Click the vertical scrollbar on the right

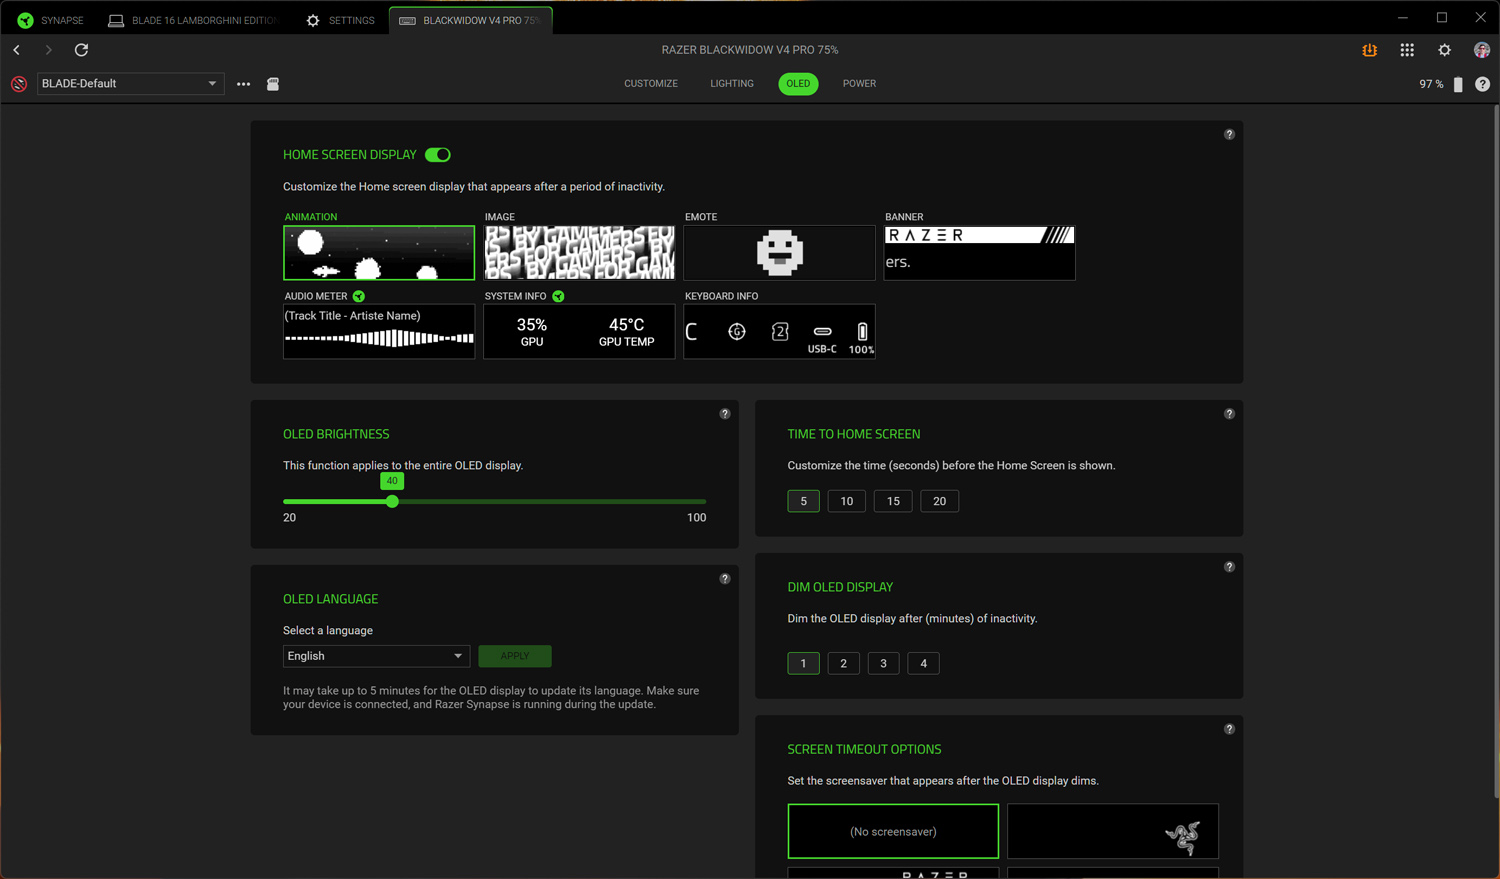[x=1496, y=450]
